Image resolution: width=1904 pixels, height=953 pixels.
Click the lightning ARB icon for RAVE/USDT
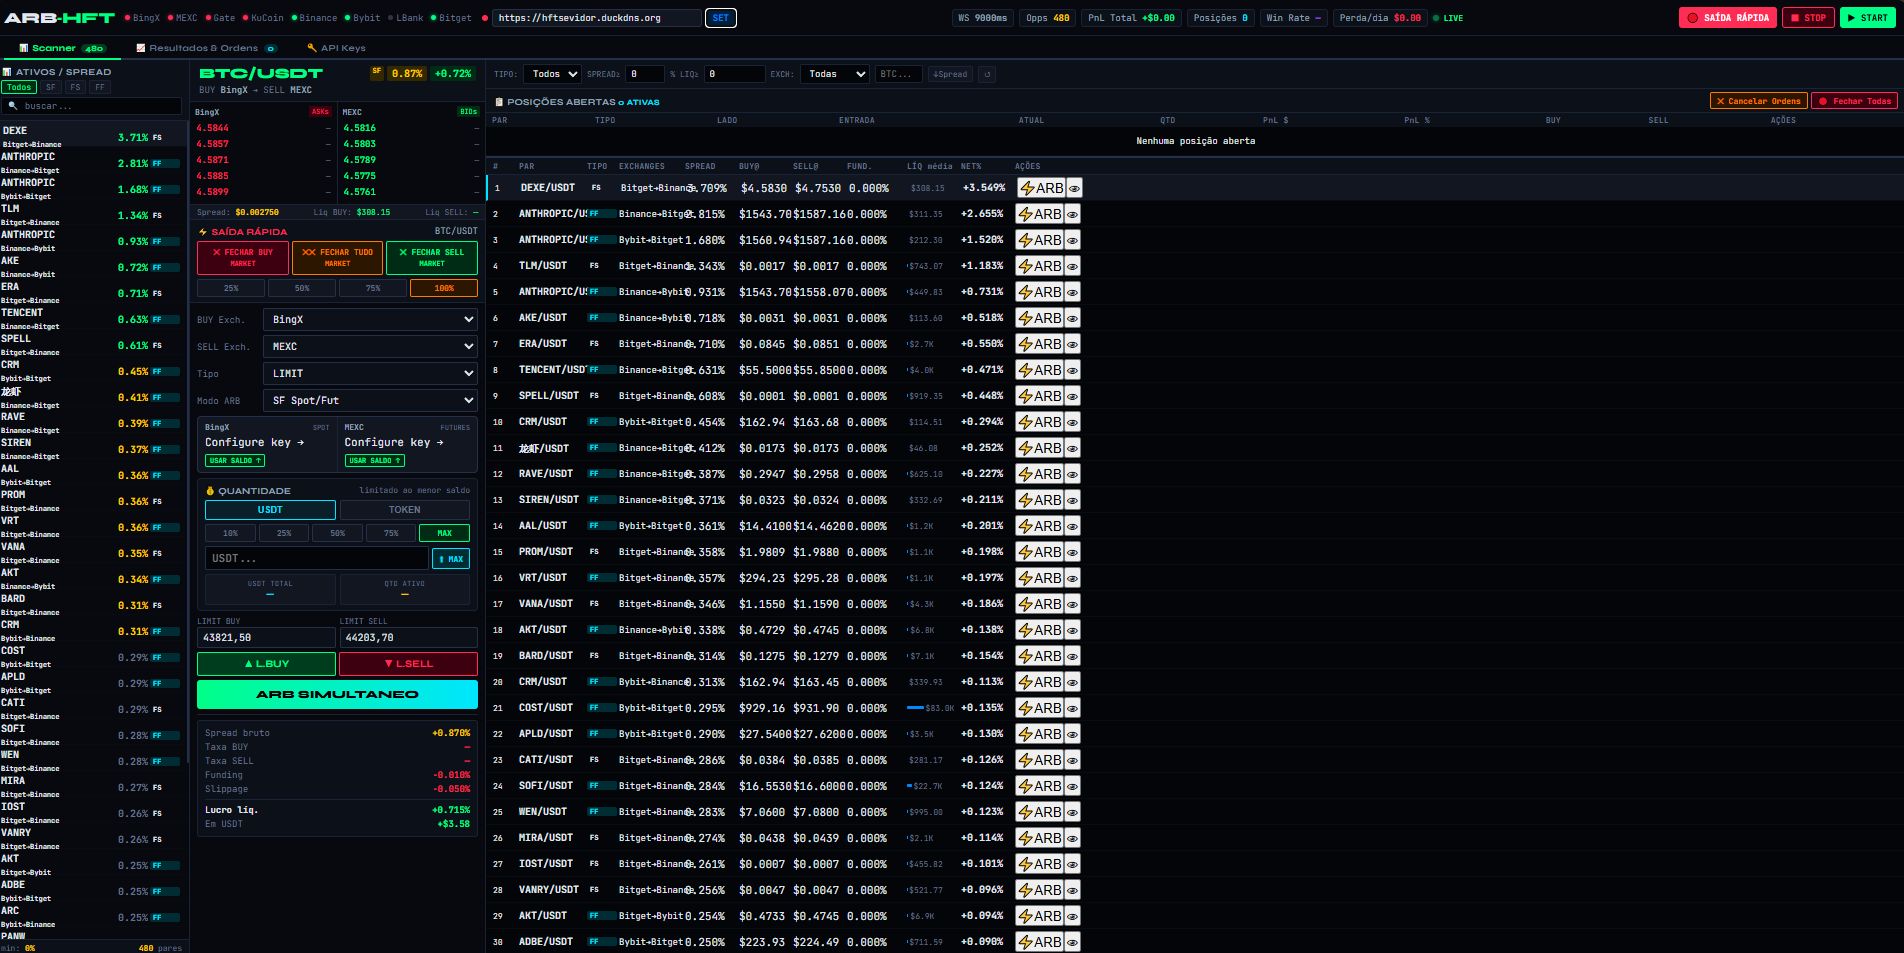(x=1039, y=474)
